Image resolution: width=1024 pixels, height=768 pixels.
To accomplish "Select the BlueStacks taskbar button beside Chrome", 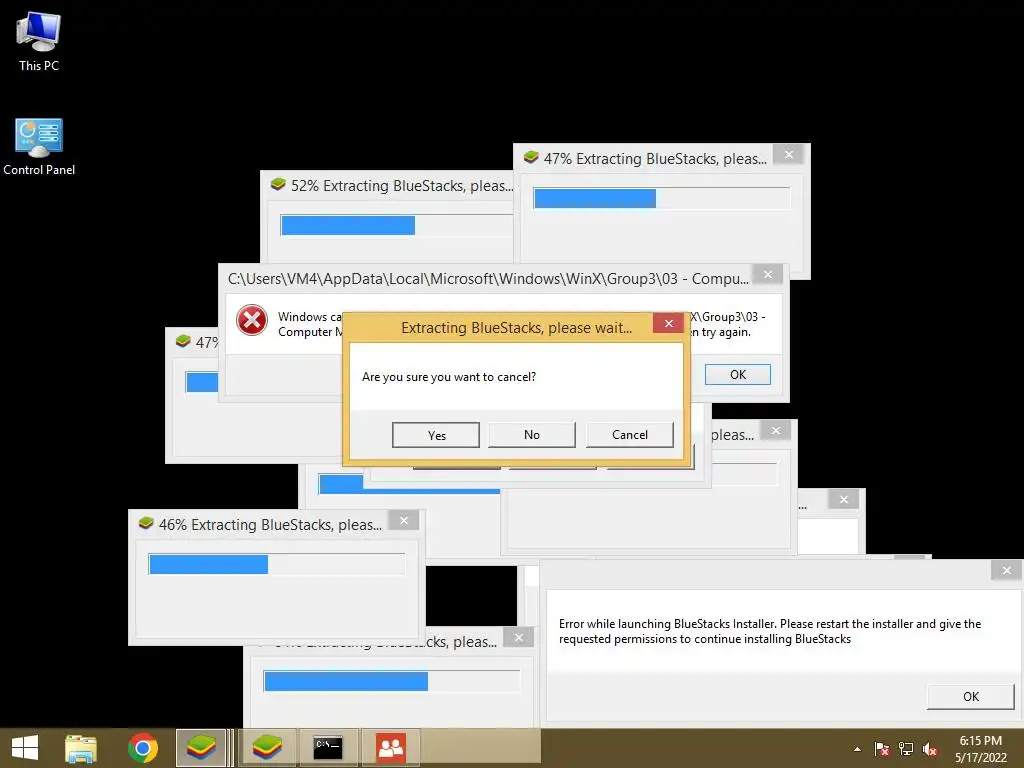I will click(201, 748).
